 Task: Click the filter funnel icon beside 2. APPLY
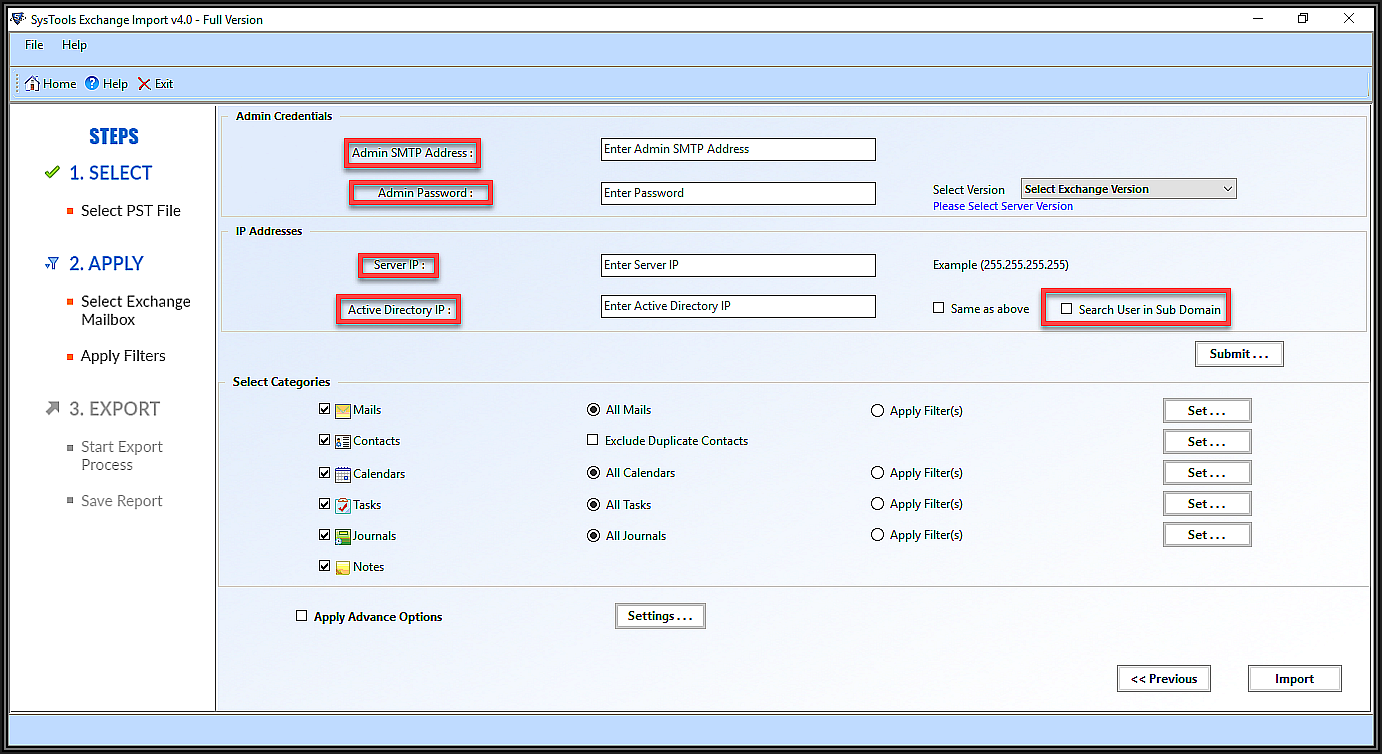click(52, 264)
